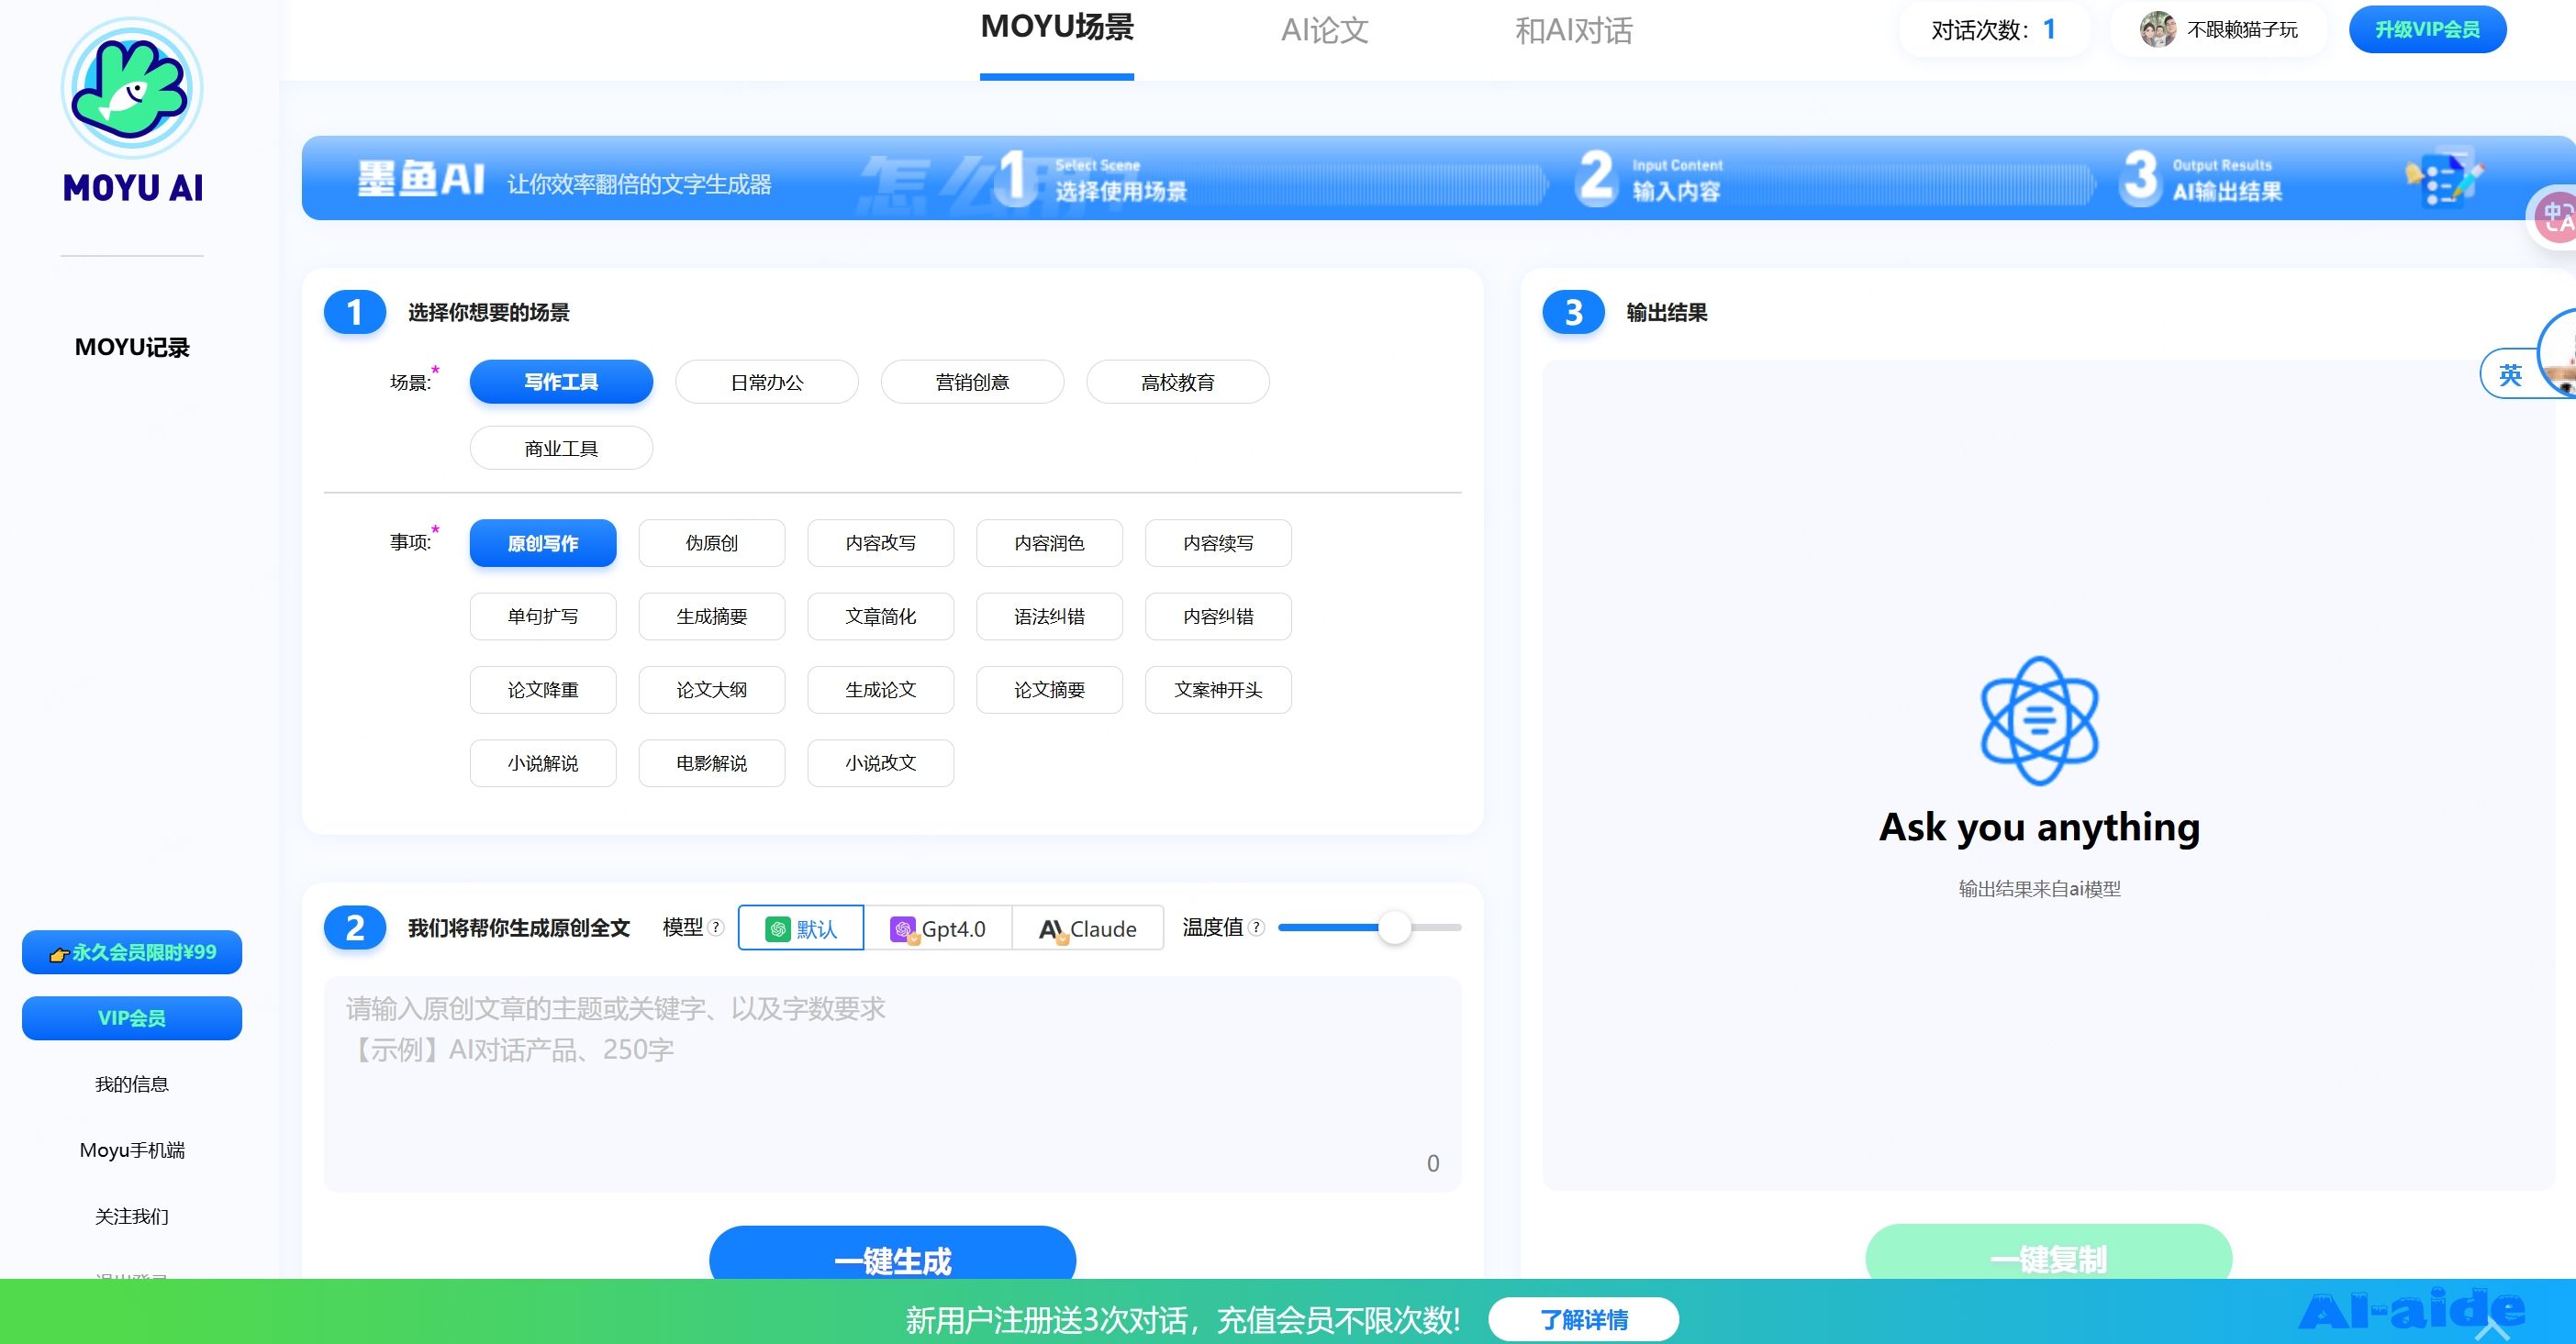Click the topic input text area
The height and width of the screenshot is (1344, 2576).
(892, 1084)
